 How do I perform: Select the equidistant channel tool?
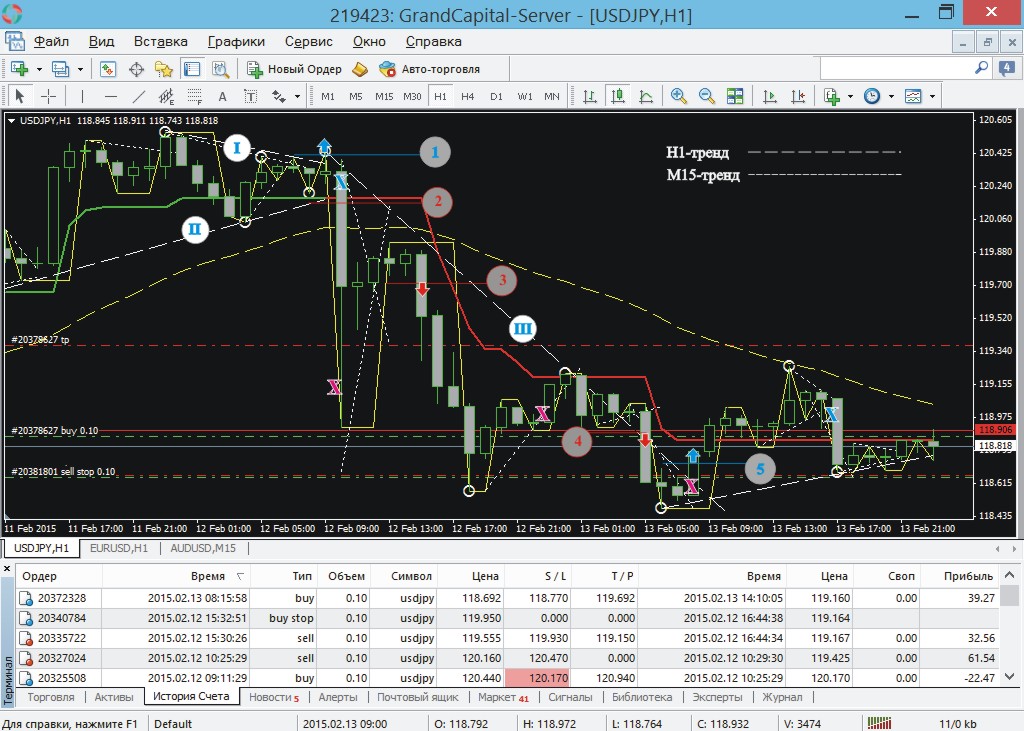(x=167, y=97)
